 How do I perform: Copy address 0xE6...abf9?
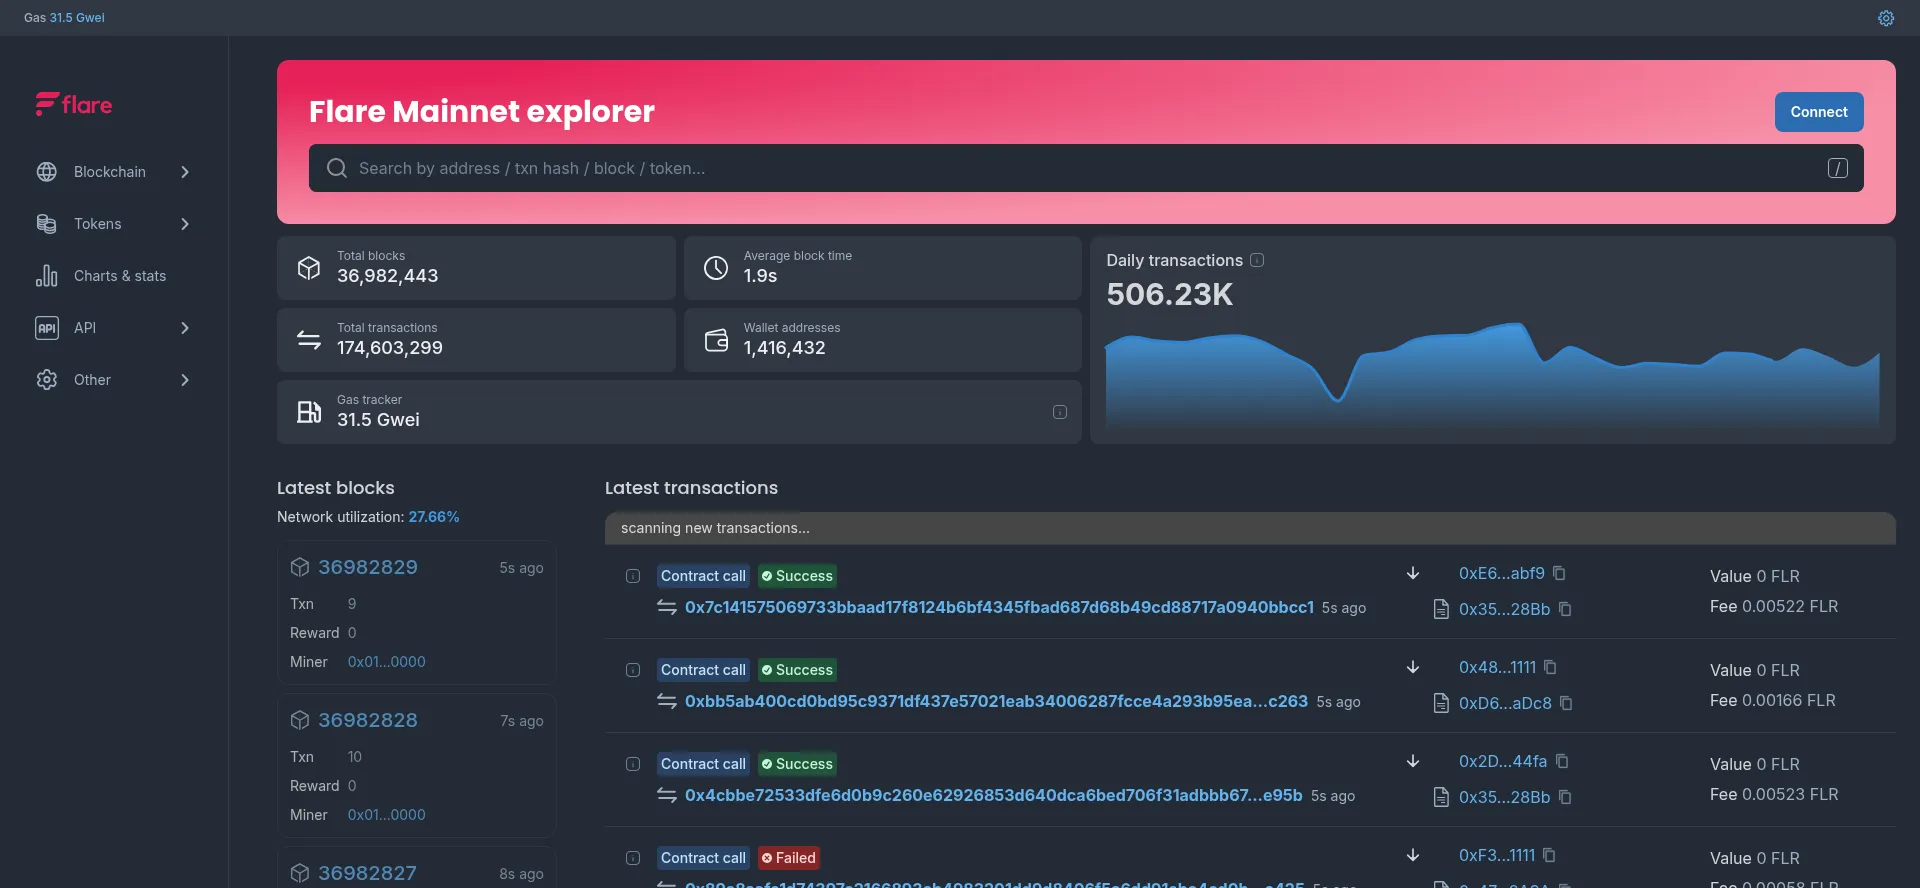tap(1559, 573)
